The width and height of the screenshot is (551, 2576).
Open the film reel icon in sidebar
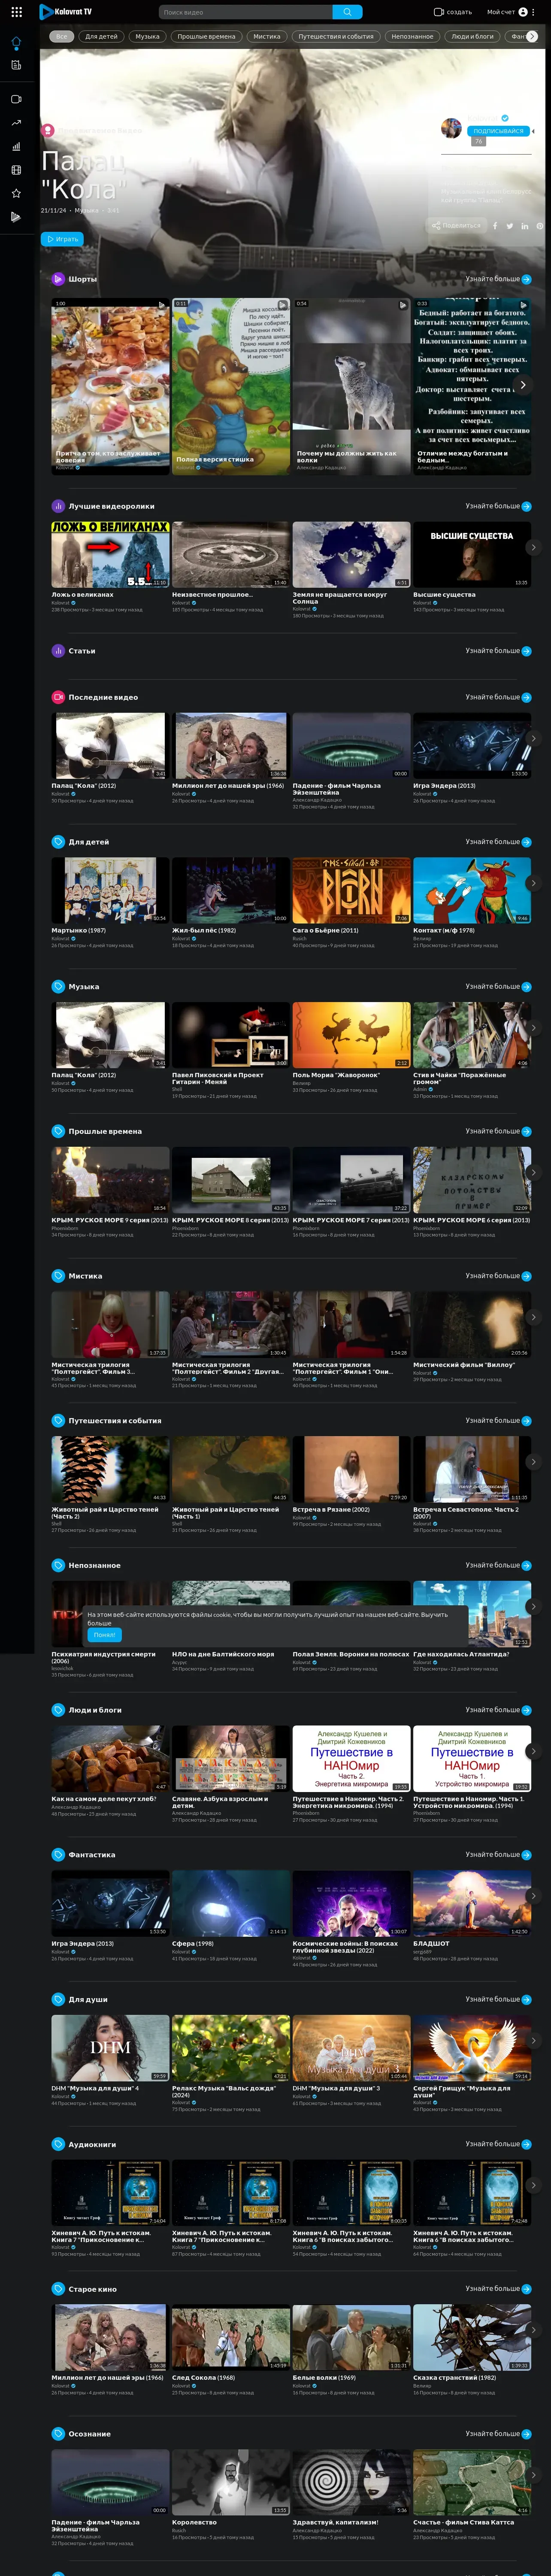coord(16,170)
